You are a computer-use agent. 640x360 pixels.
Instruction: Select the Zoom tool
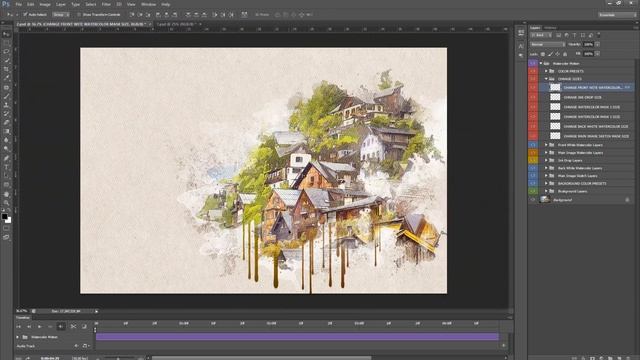6,203
